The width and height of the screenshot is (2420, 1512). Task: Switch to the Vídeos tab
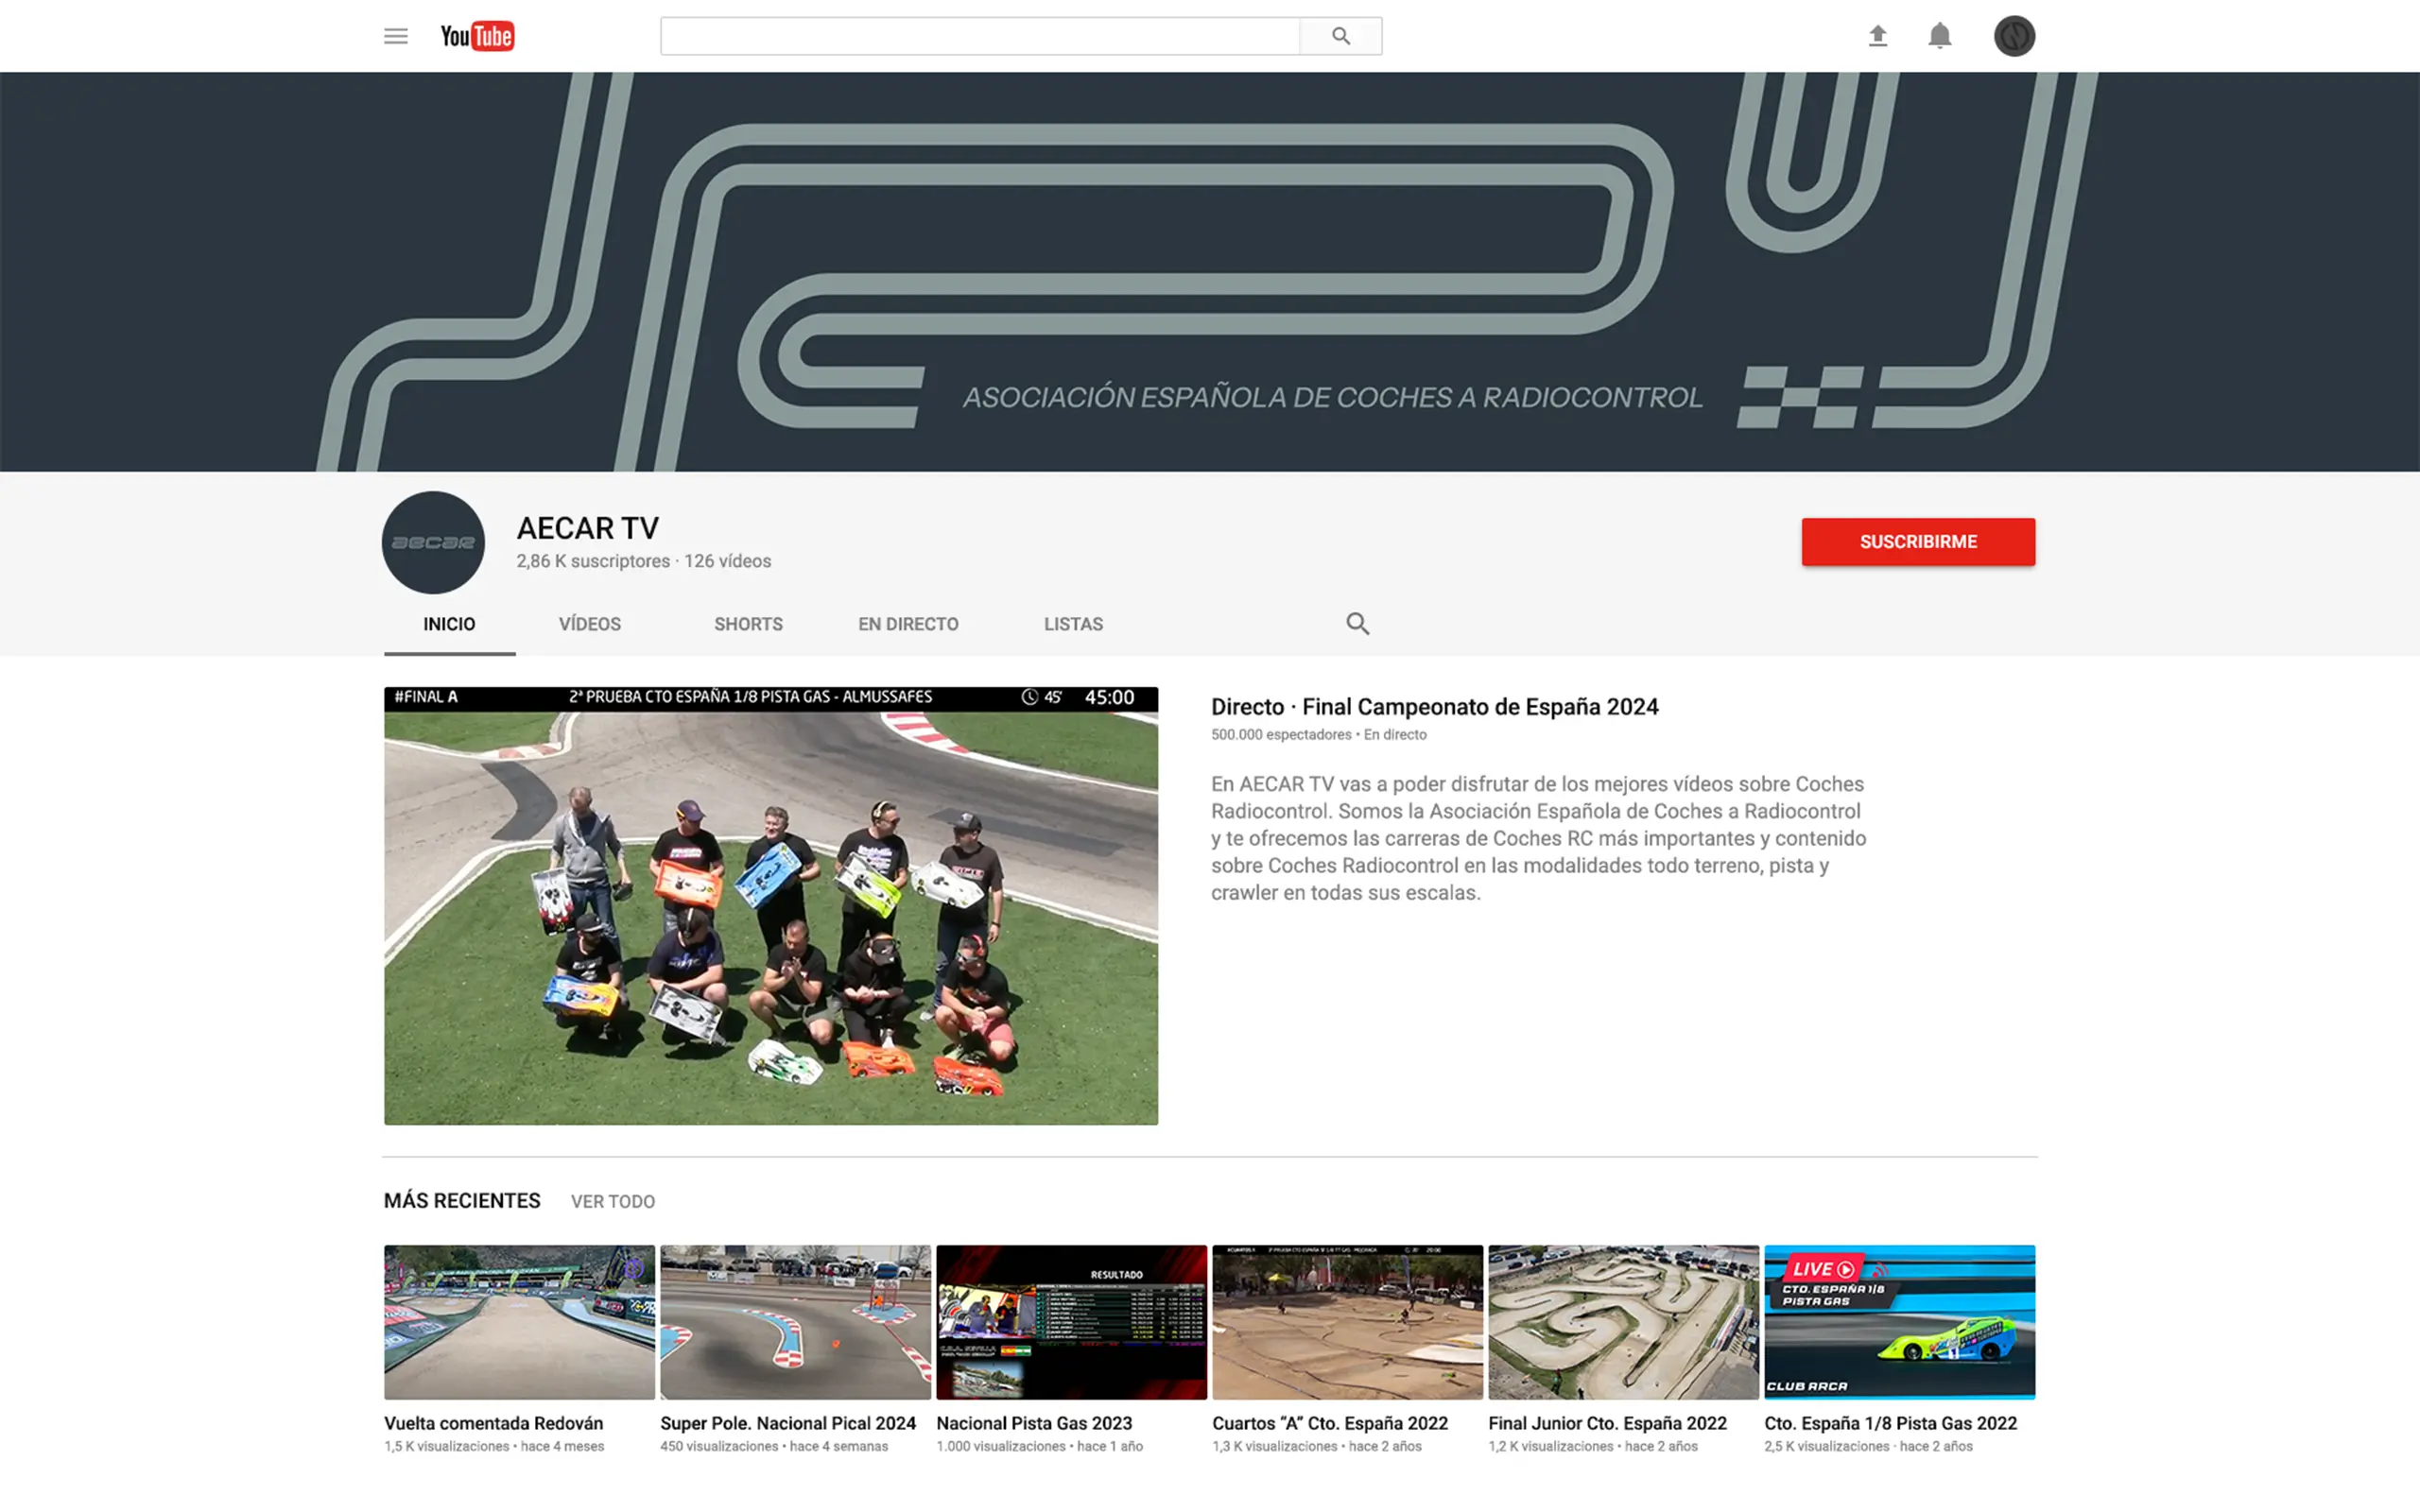(x=589, y=624)
